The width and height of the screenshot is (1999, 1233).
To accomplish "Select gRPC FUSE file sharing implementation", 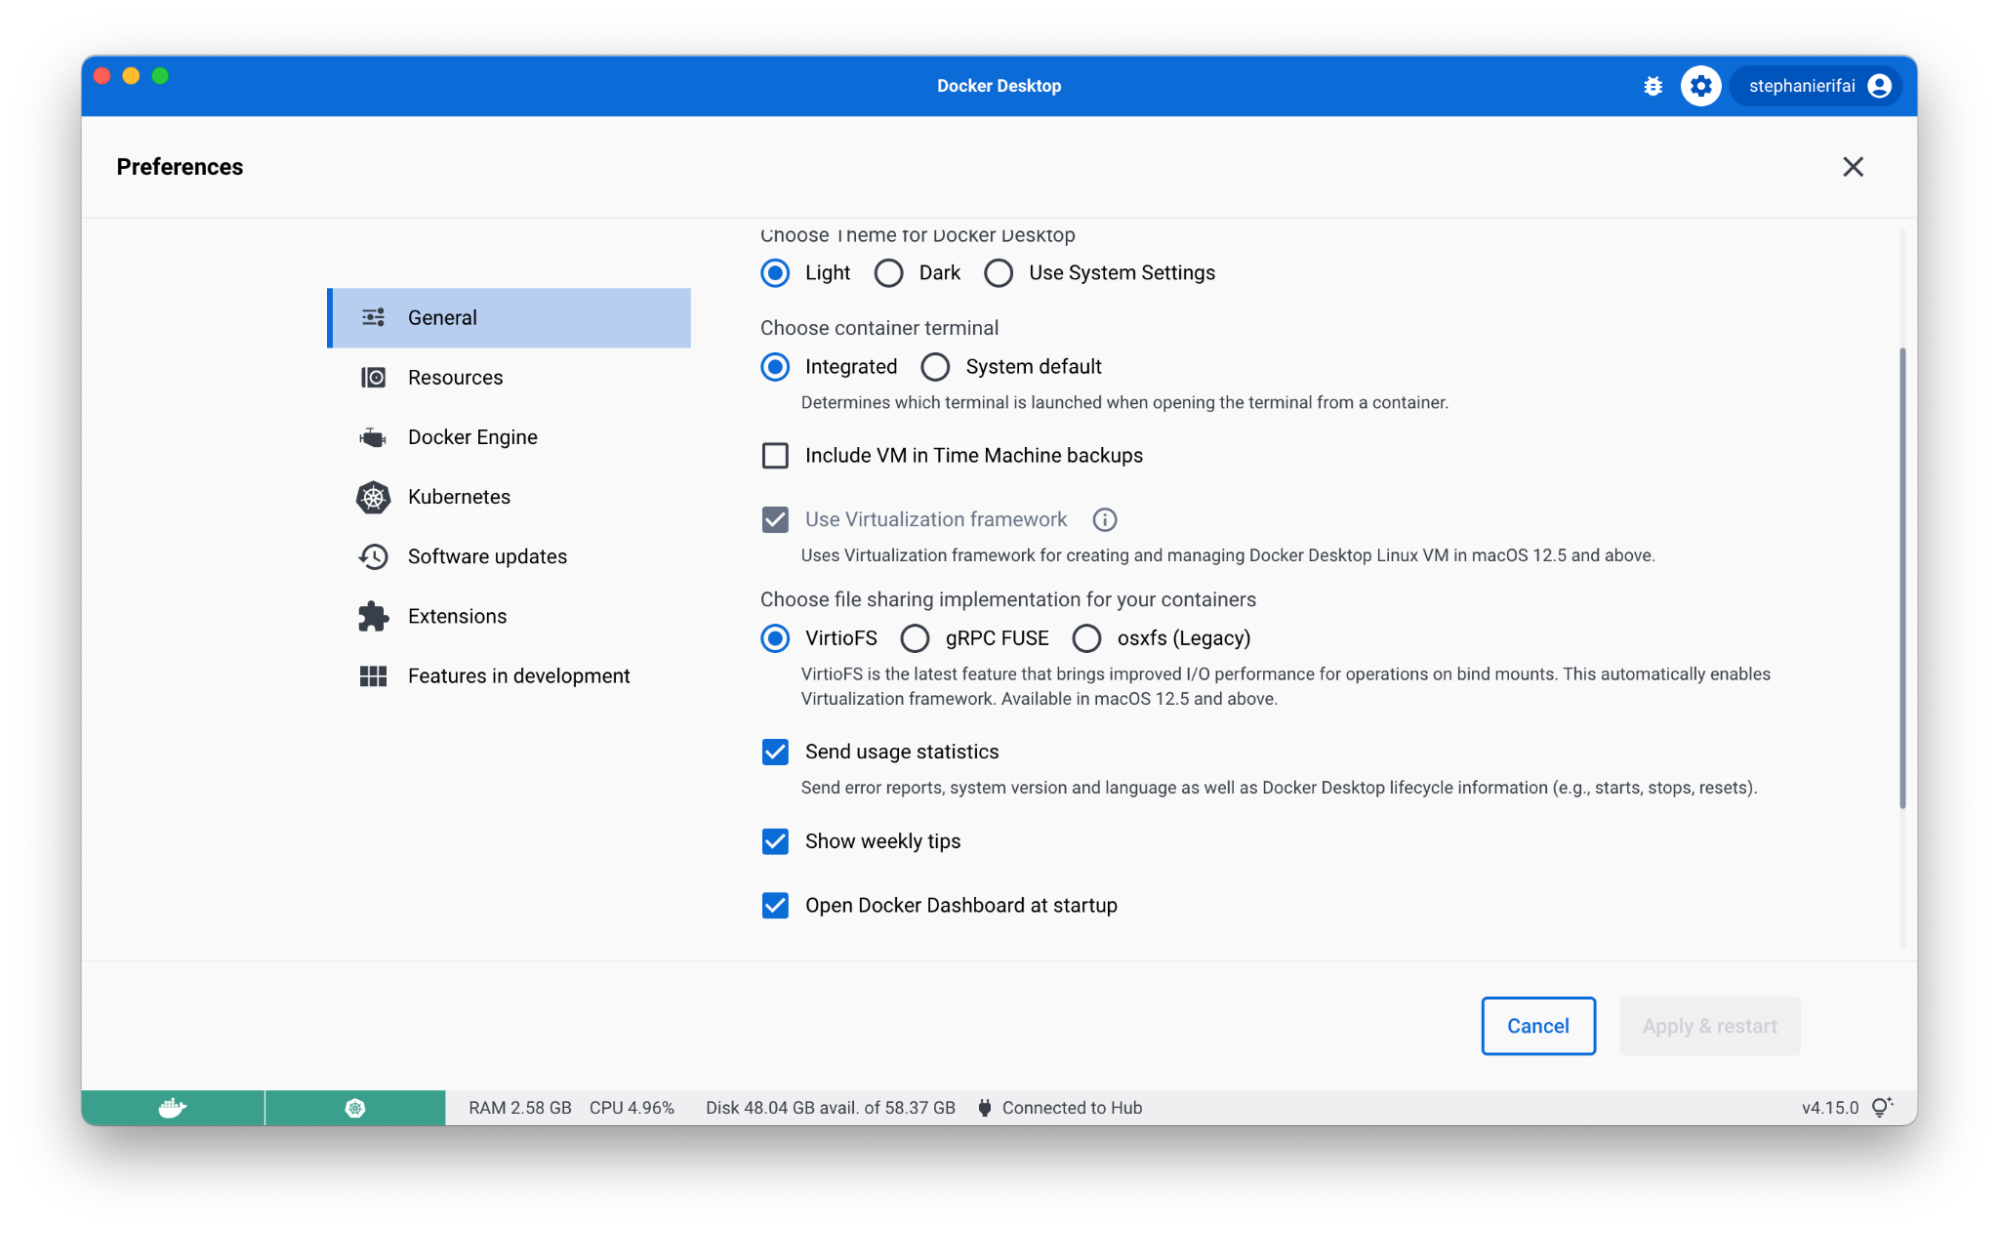I will pos(915,638).
